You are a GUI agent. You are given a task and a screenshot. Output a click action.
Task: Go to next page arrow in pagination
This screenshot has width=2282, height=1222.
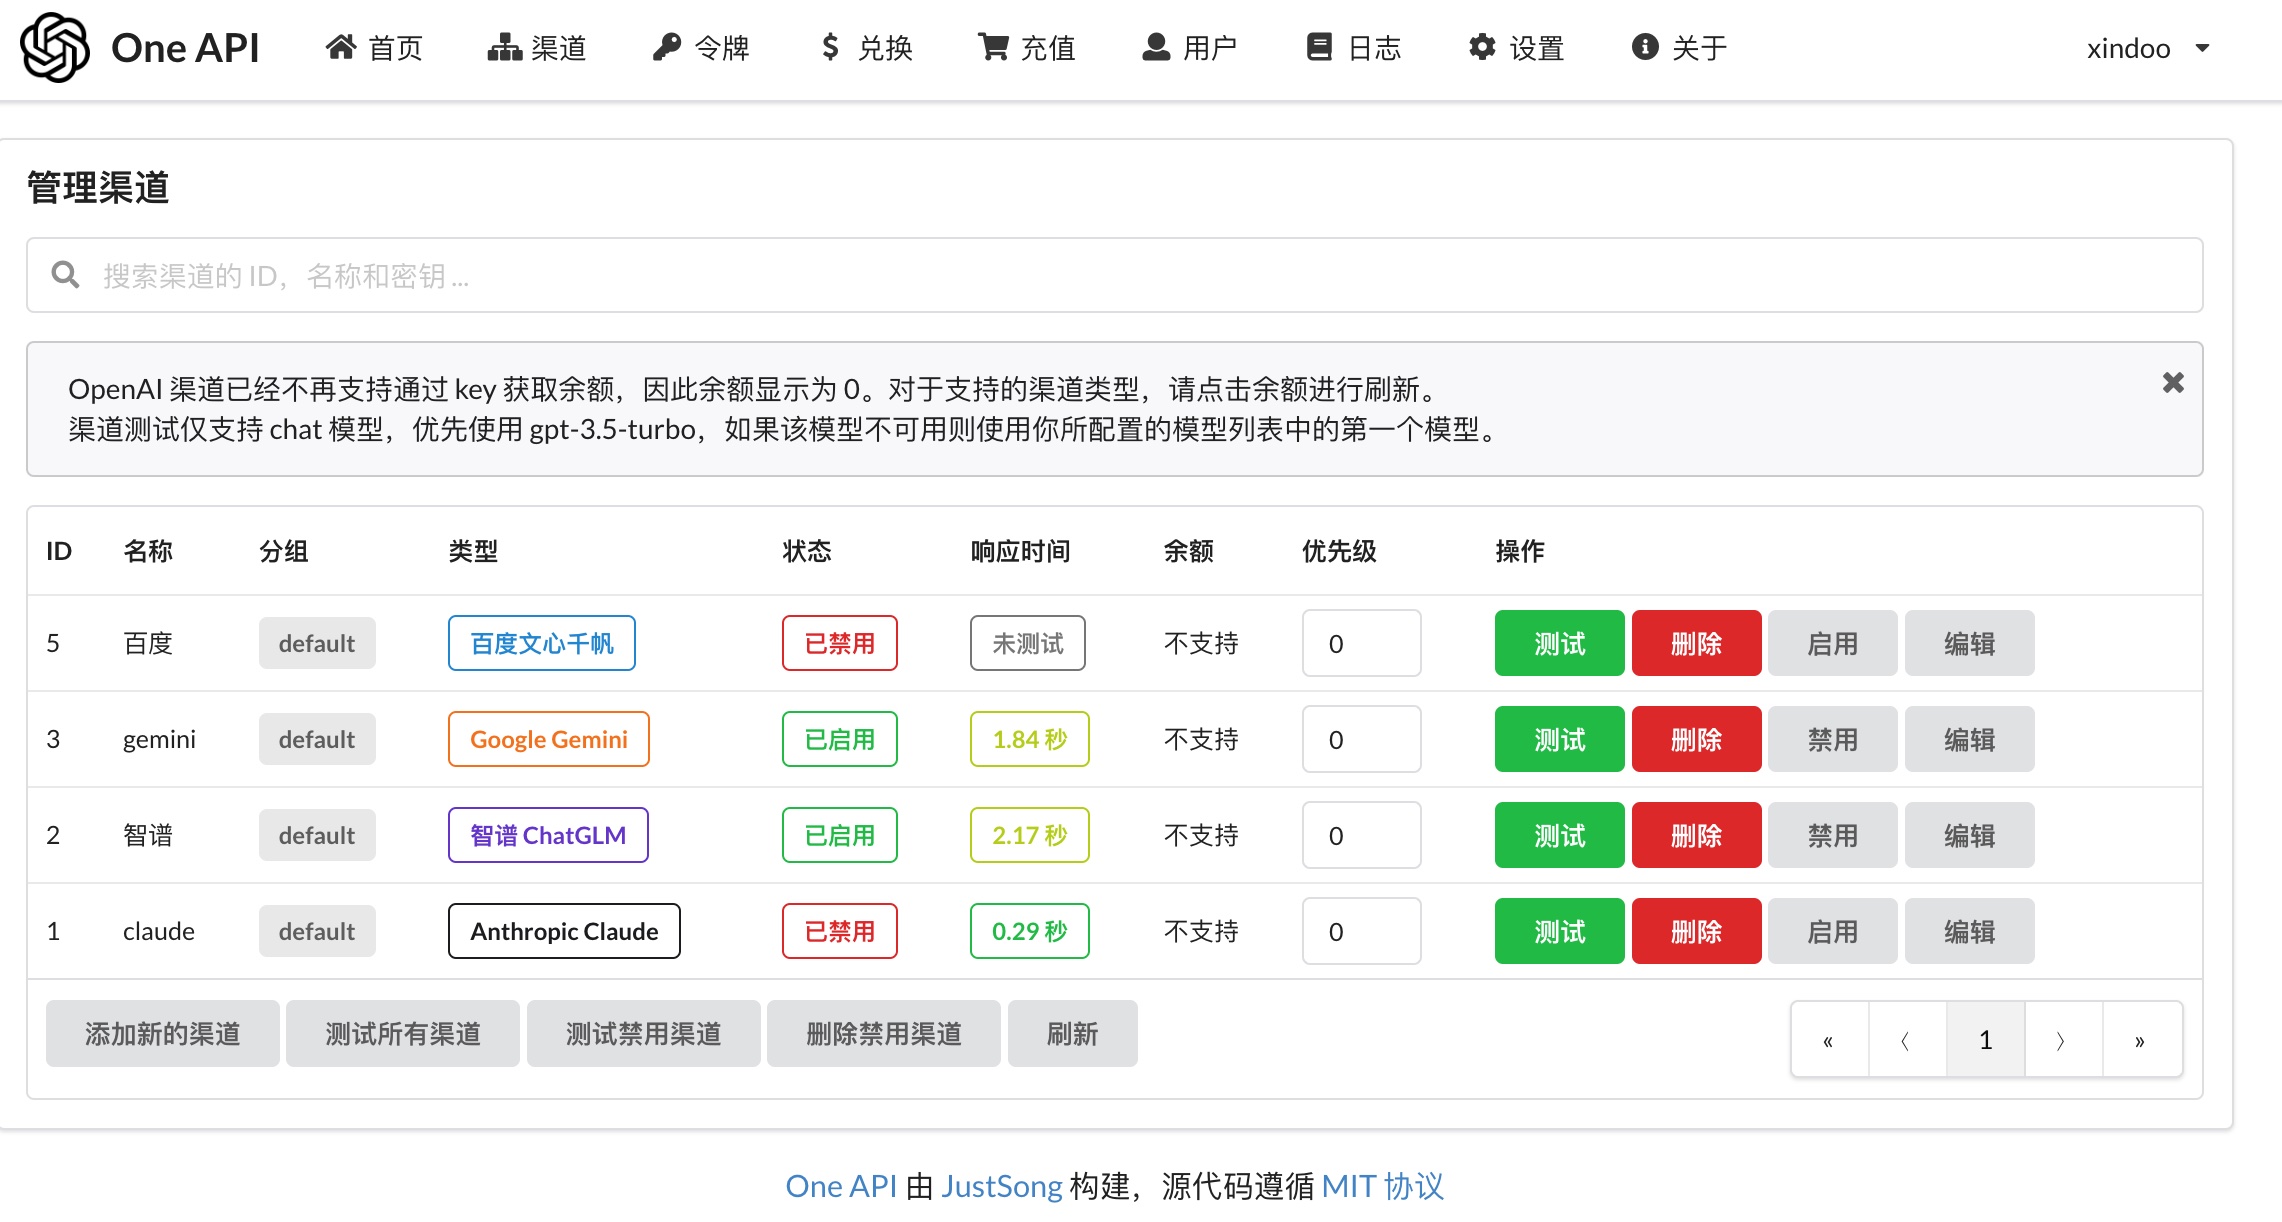pyautogui.click(x=2061, y=1040)
